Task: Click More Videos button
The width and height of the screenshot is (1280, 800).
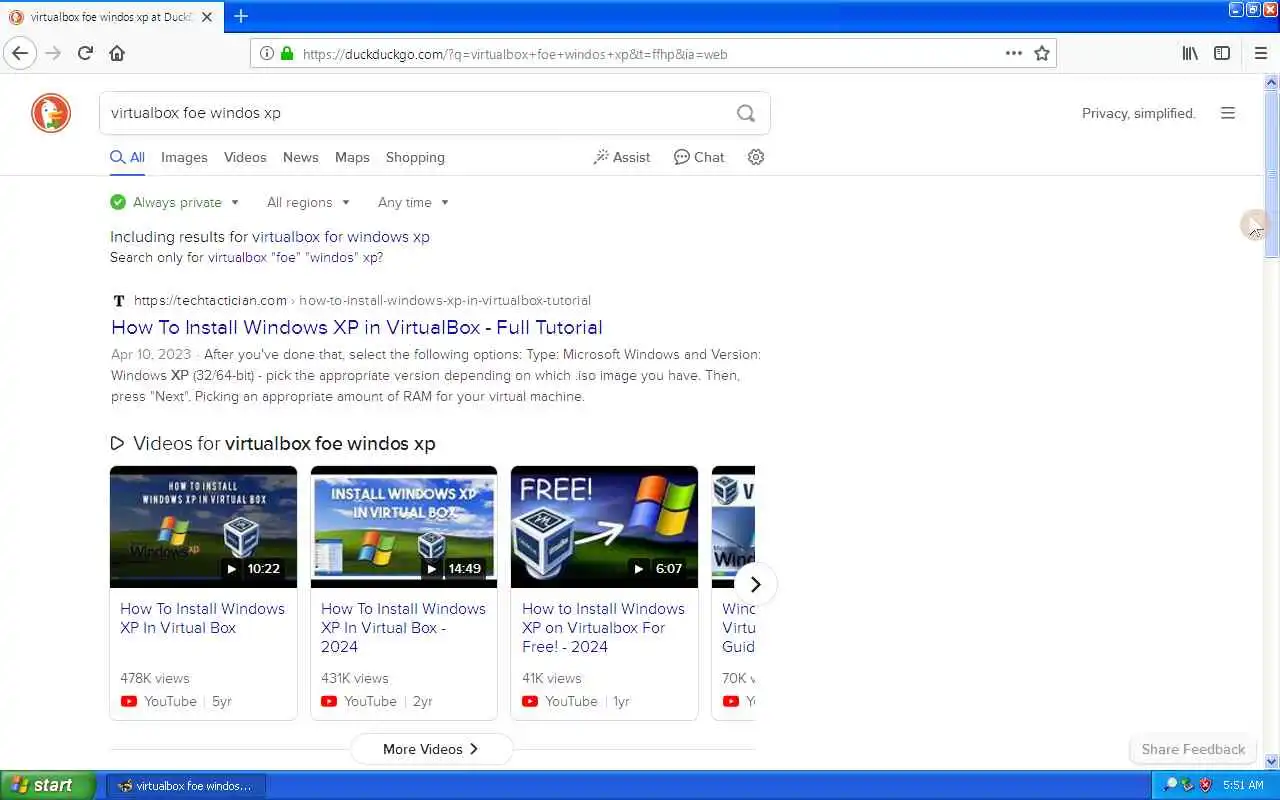Action: [x=431, y=749]
